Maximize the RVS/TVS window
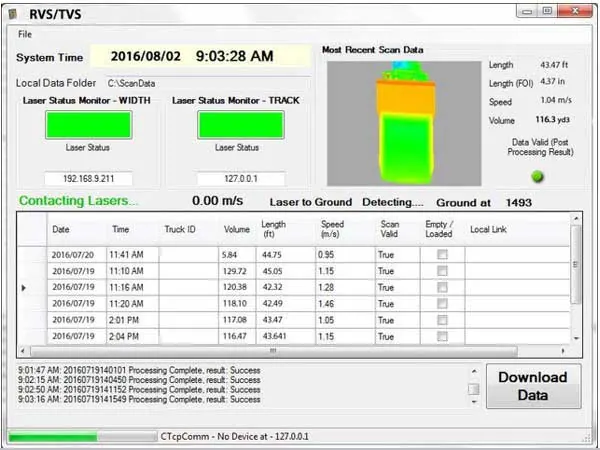The image size is (600, 450). [548, 11]
